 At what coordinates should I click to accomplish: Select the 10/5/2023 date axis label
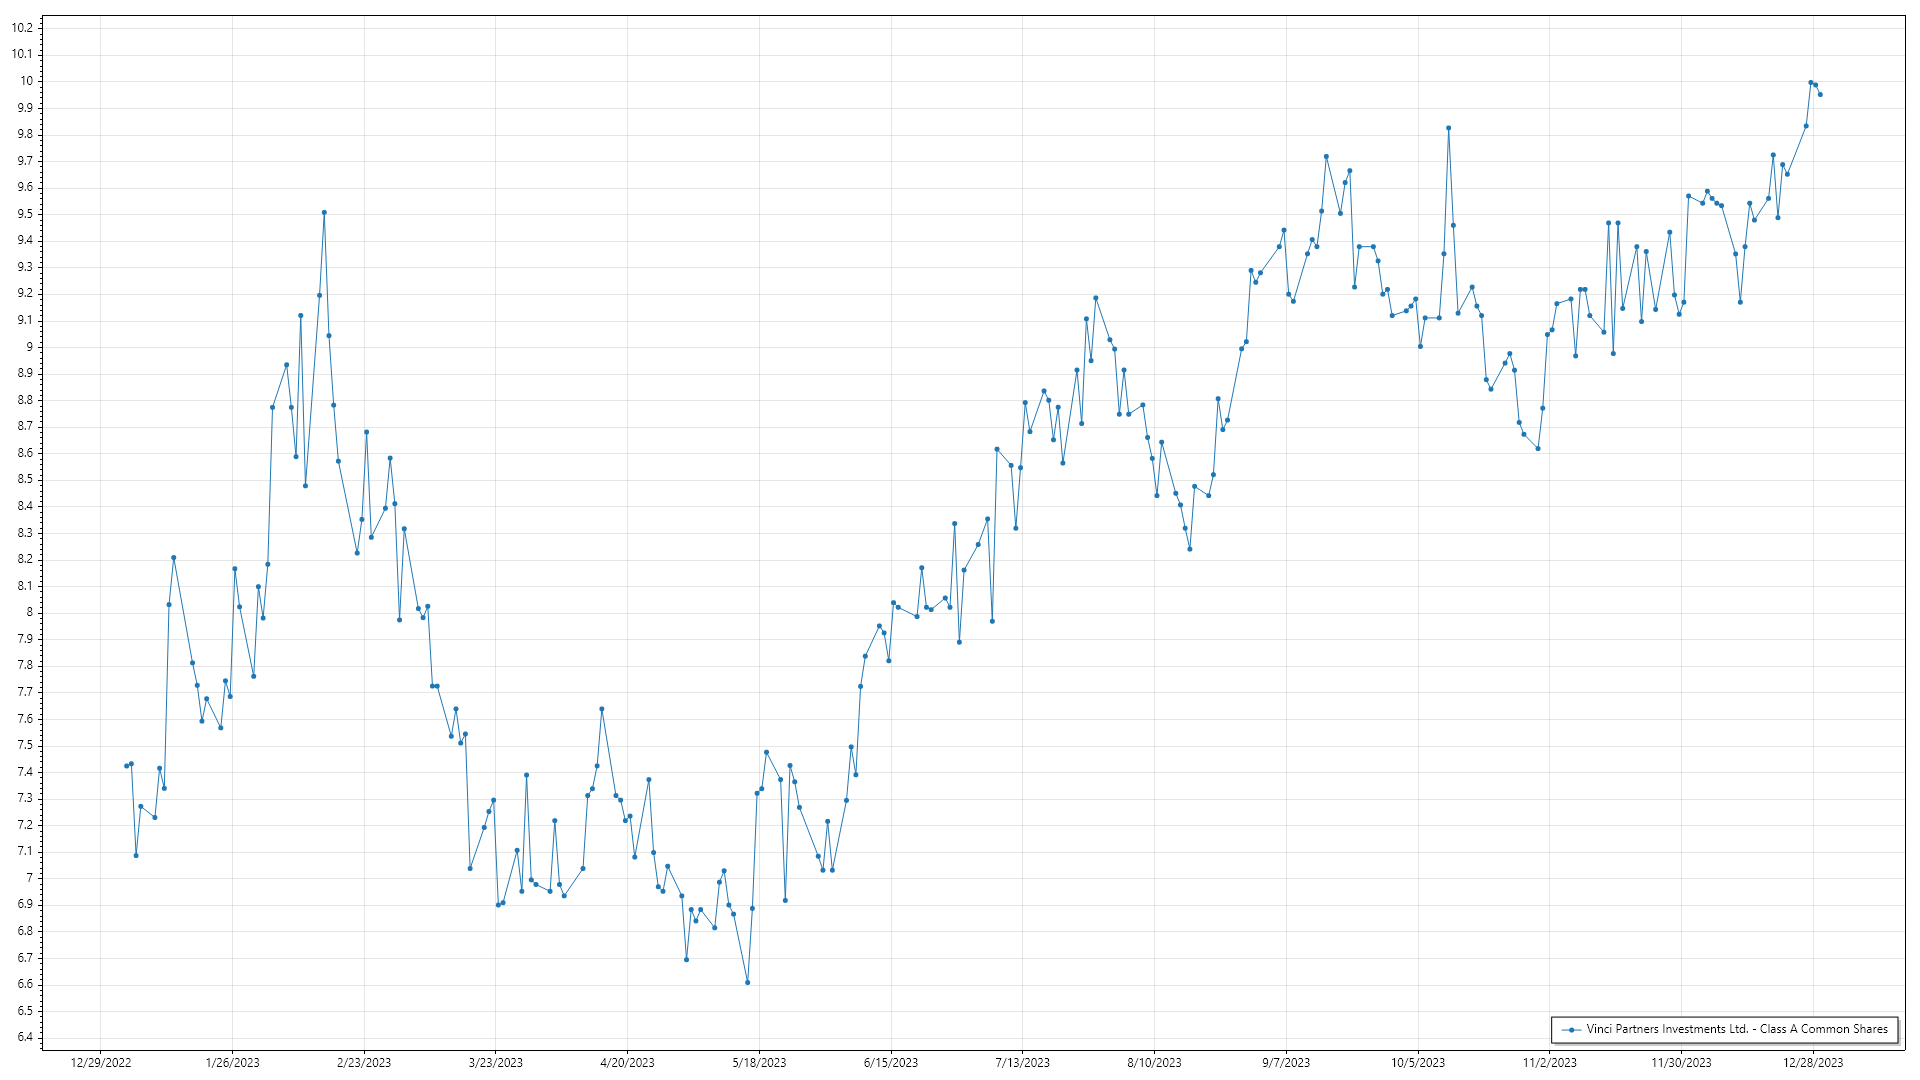click(1418, 1062)
